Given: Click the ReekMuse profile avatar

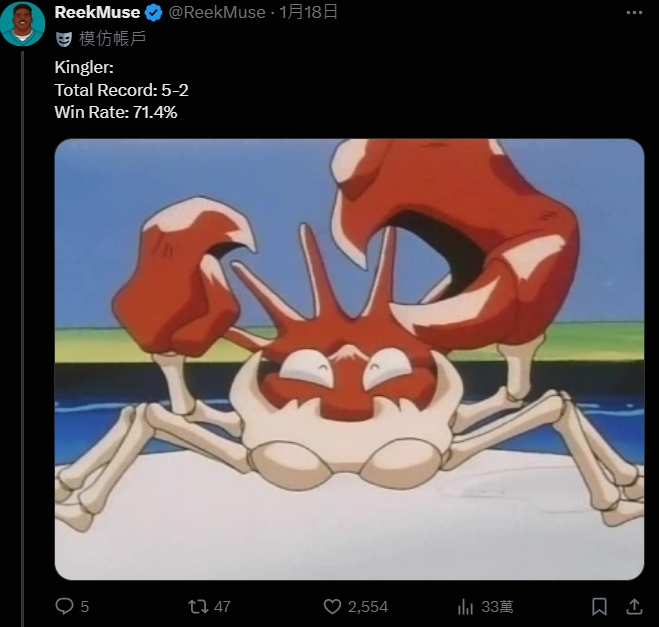Looking at the screenshot, I should click(x=22, y=23).
